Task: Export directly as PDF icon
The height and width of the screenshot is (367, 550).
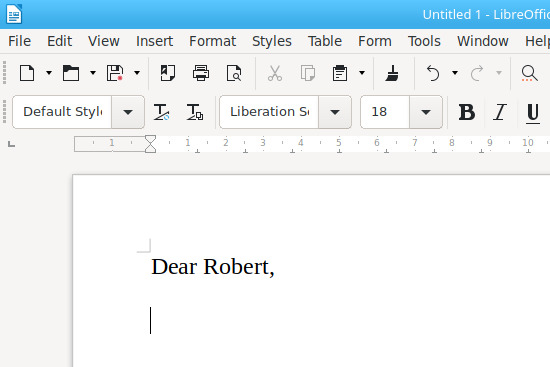Action: (168, 73)
